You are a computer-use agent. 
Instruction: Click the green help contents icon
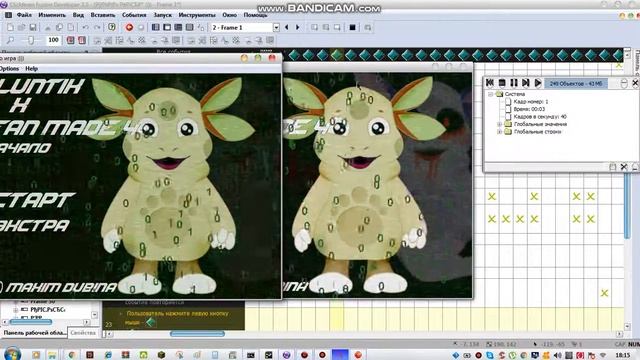(x=112, y=27)
